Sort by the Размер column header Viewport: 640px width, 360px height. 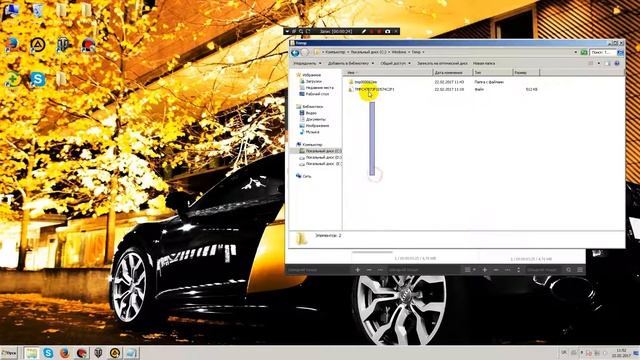tap(526, 73)
